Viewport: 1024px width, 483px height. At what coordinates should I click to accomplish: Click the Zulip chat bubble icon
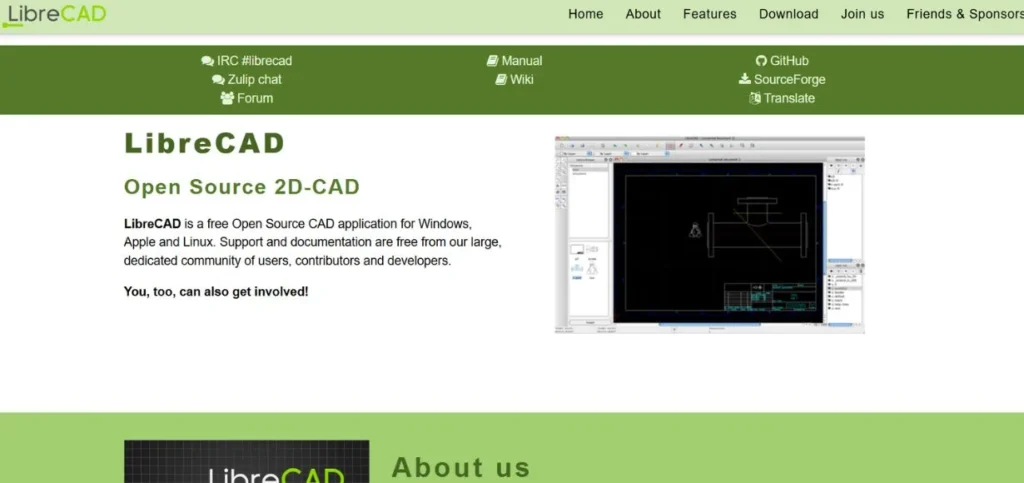(x=218, y=80)
